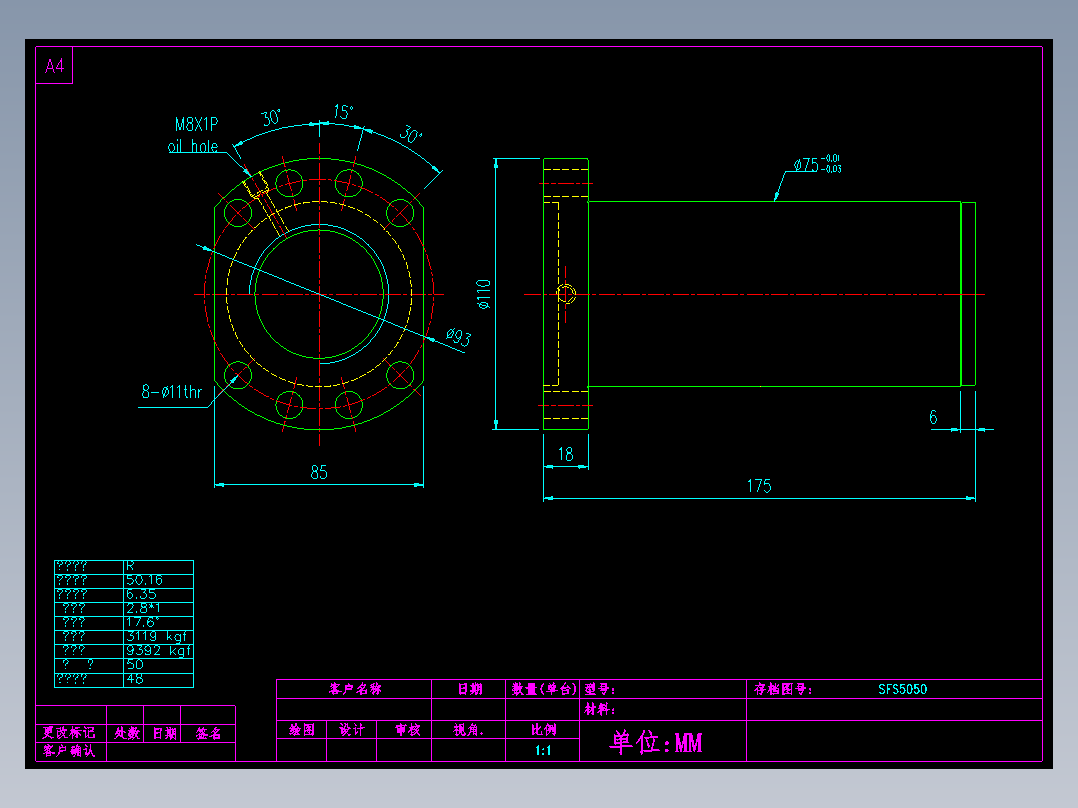Image resolution: width=1078 pixels, height=808 pixels.
Task: Click the 单位:MM units label
Action: pyautogui.click(x=656, y=742)
